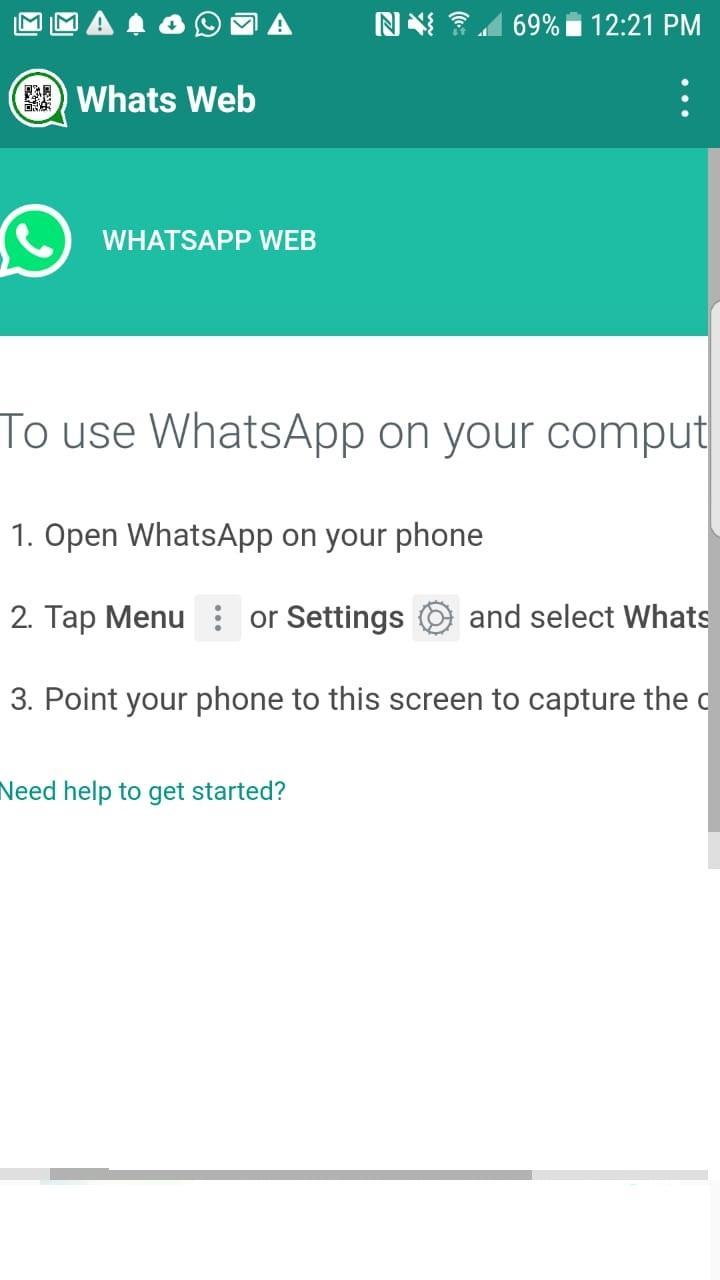Image resolution: width=720 pixels, height=1280 pixels.
Task: Tap the envelope mail notification icon
Action: pos(243,25)
